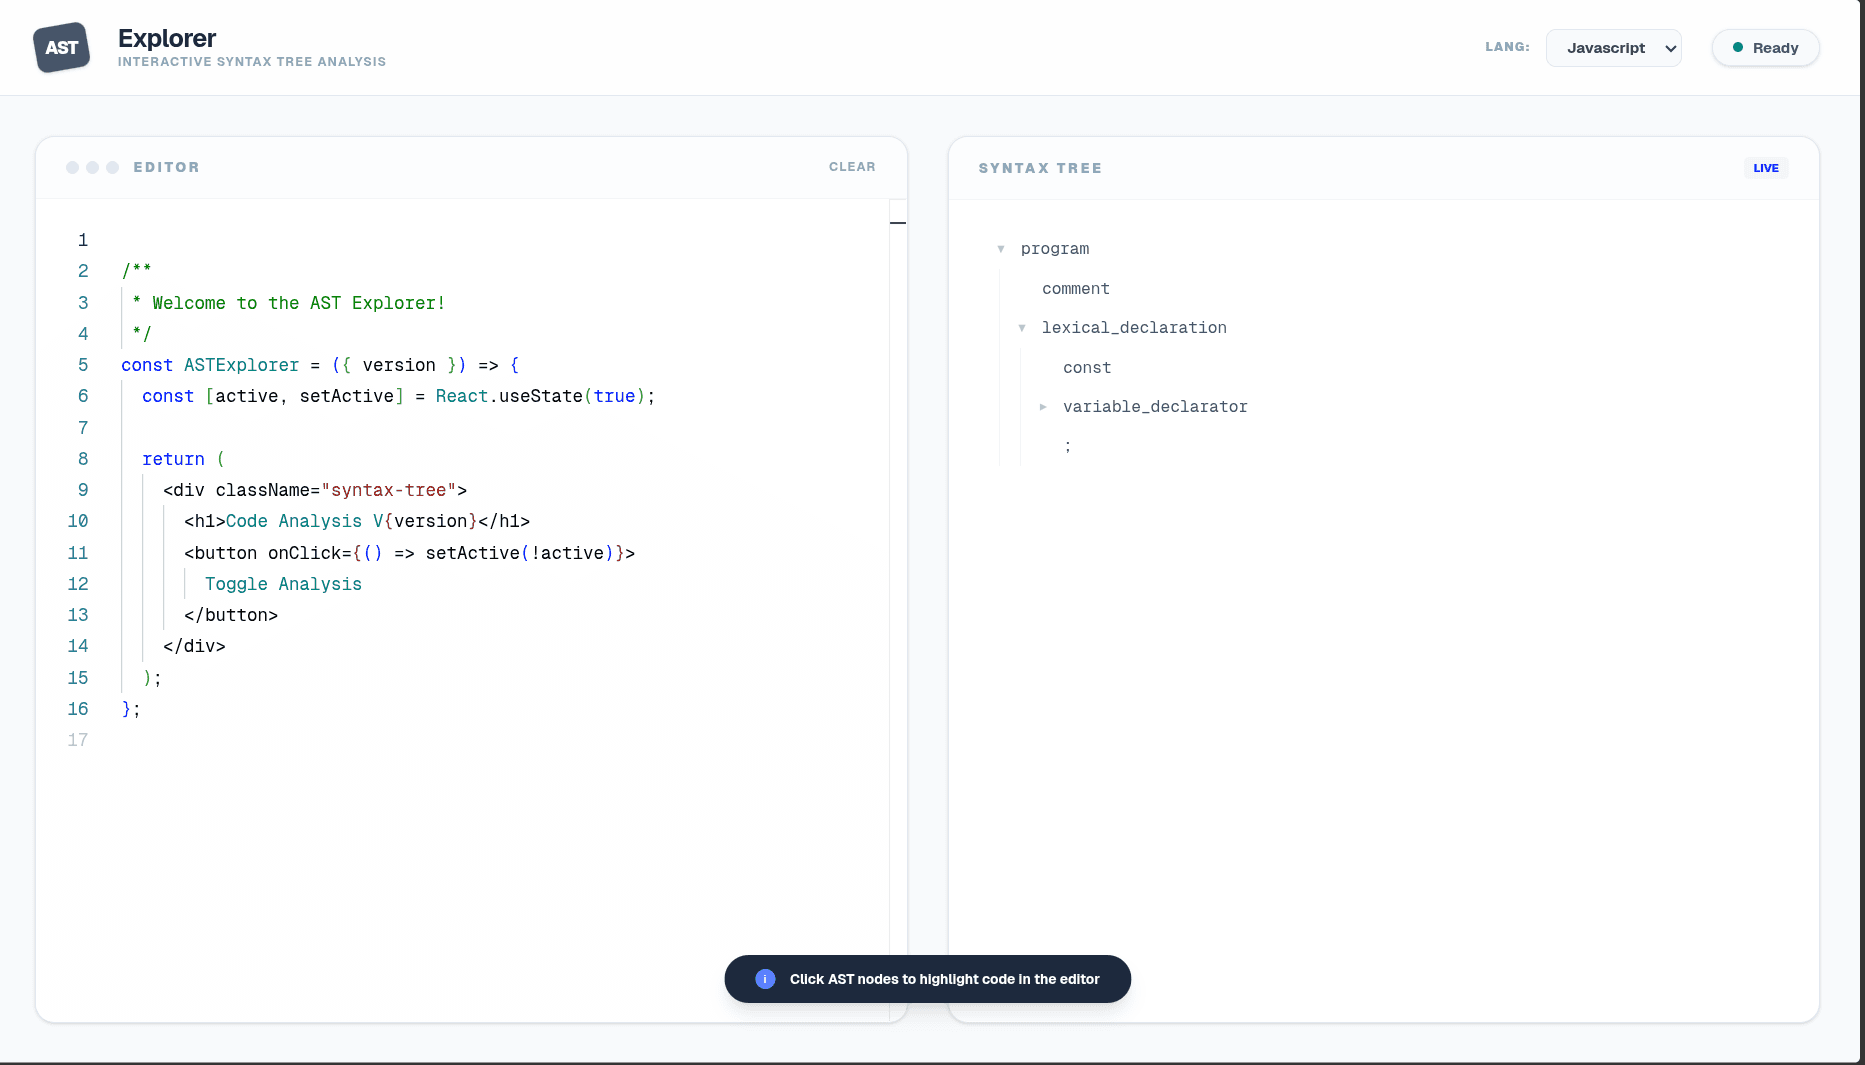Toggle the LIVE badge in Syntax Tree

click(x=1765, y=168)
